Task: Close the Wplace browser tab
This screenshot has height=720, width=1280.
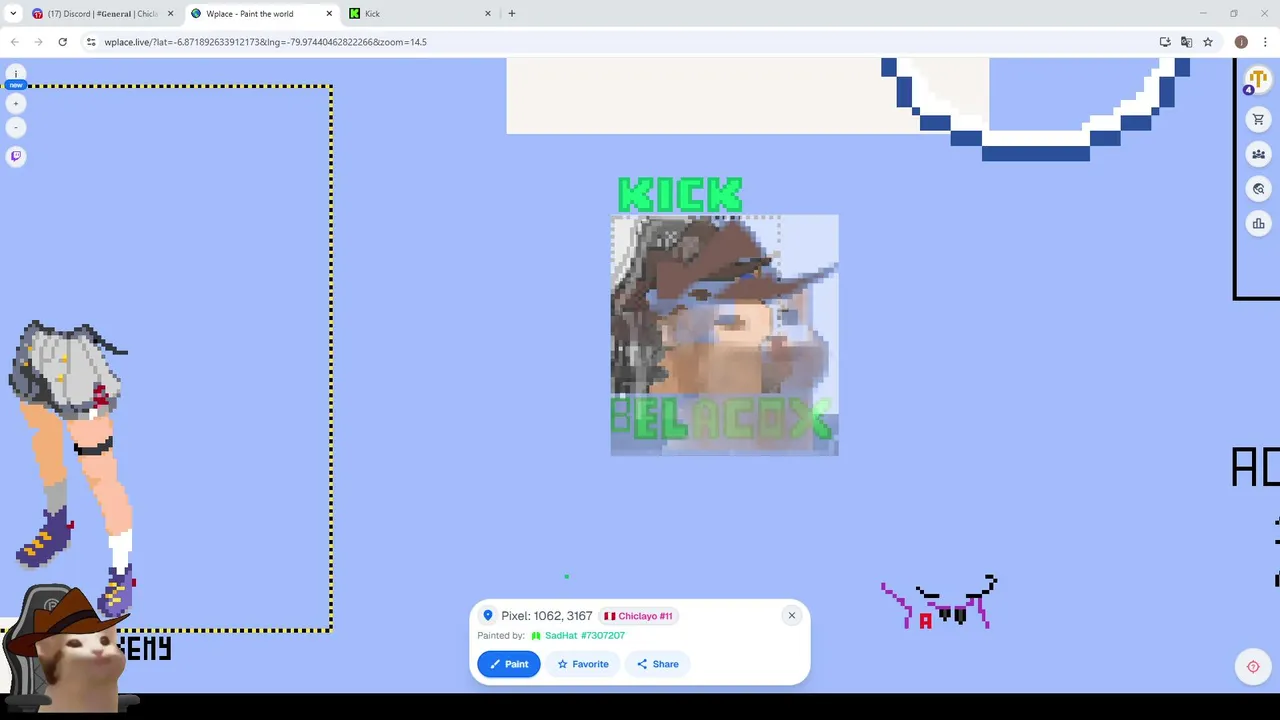Action: click(329, 14)
